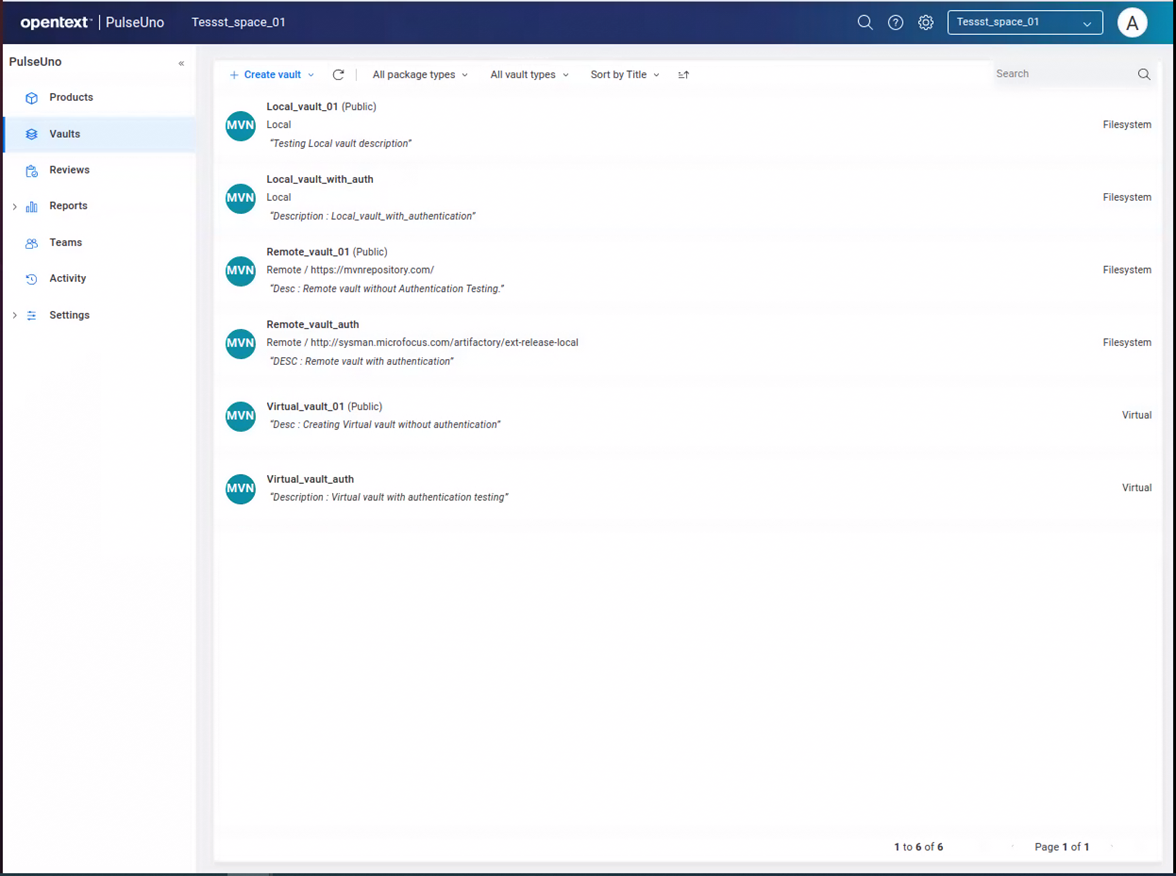This screenshot has width=1176, height=876.
Task: Open the Tessst_space_01 space selector dropdown
Action: coord(1024,22)
